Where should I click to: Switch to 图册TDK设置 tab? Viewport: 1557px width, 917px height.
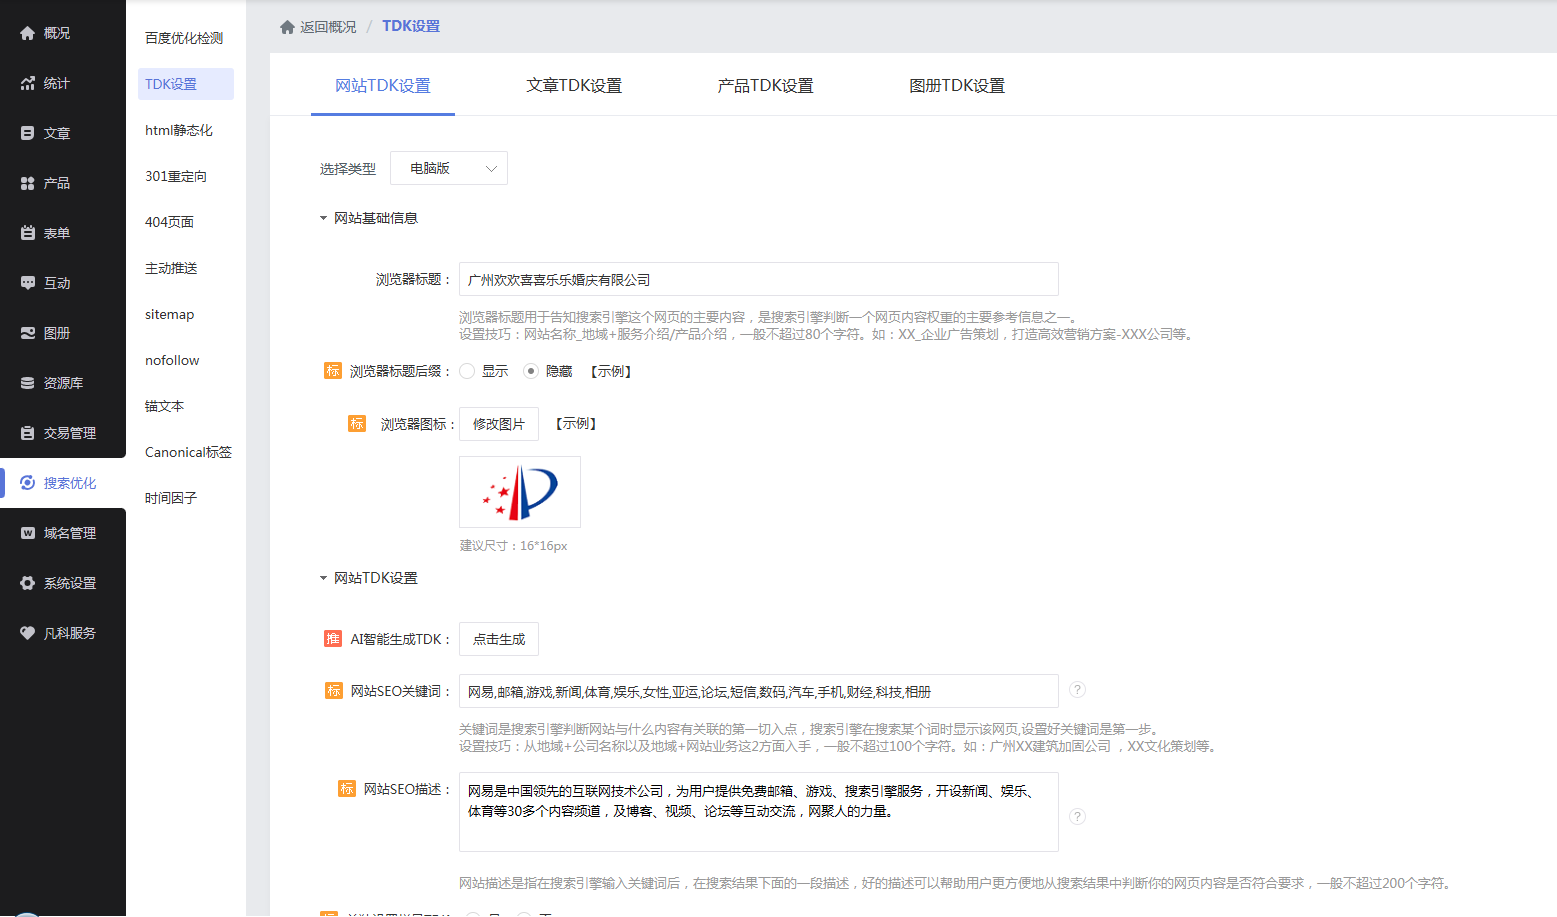tap(957, 86)
